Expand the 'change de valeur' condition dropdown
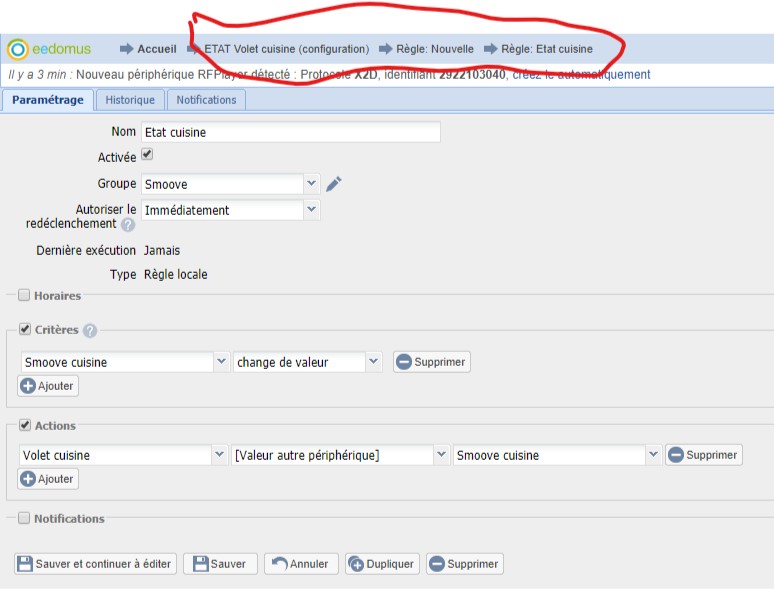 [374, 362]
